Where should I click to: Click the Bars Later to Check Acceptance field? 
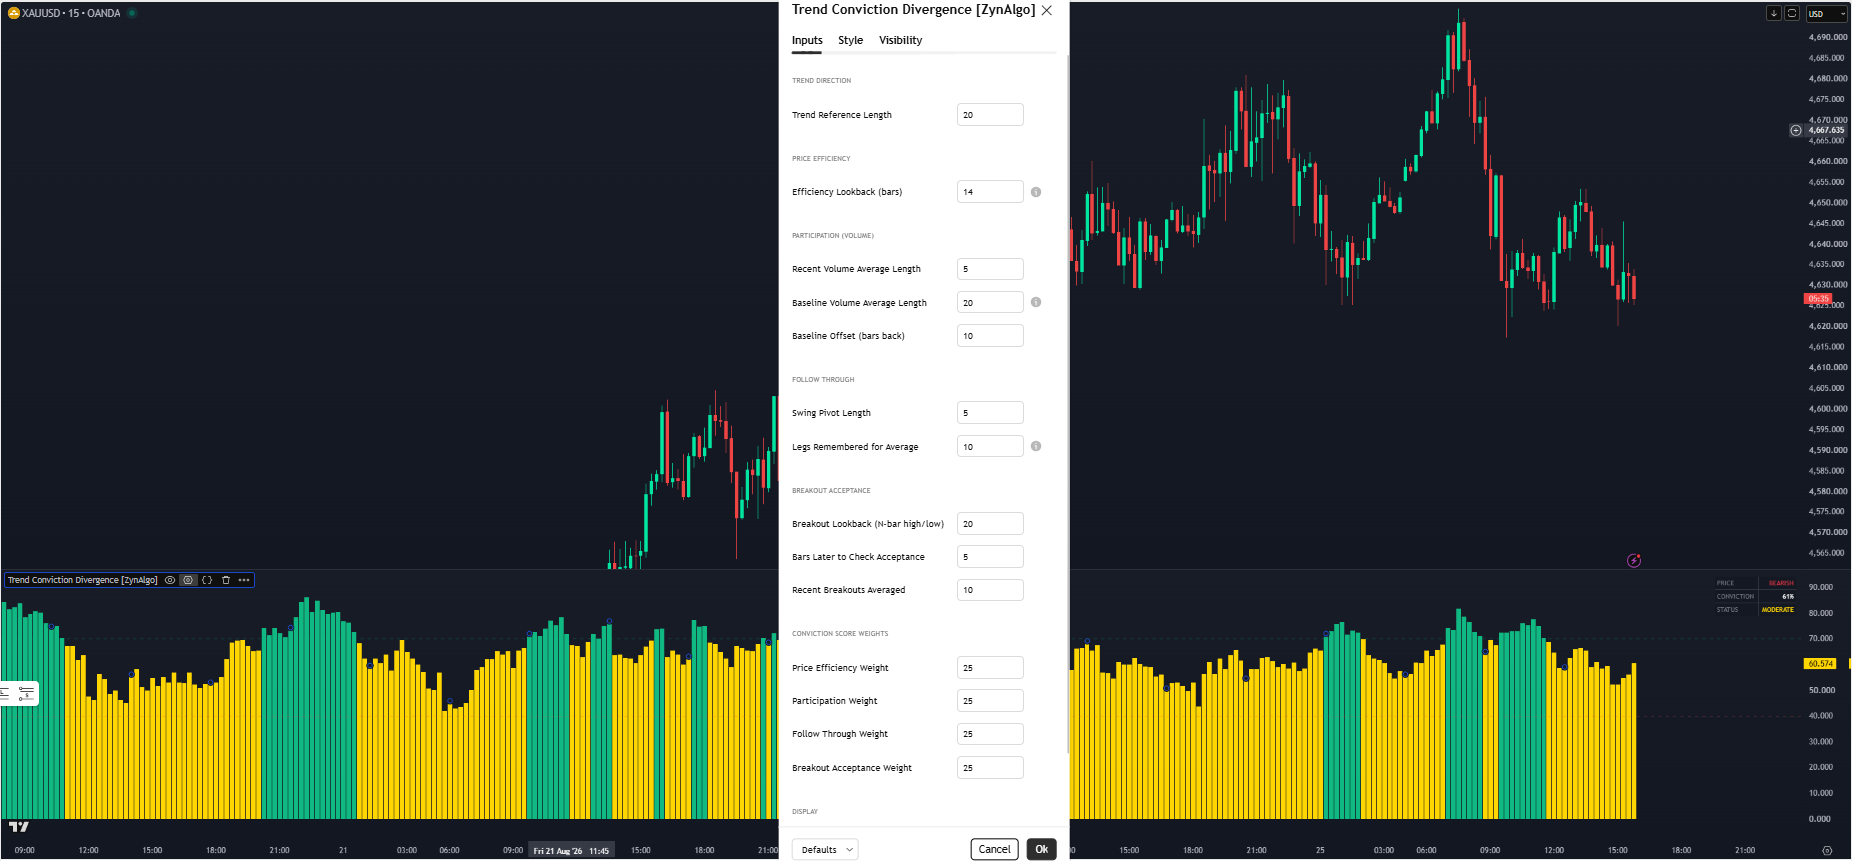pyautogui.click(x=990, y=557)
